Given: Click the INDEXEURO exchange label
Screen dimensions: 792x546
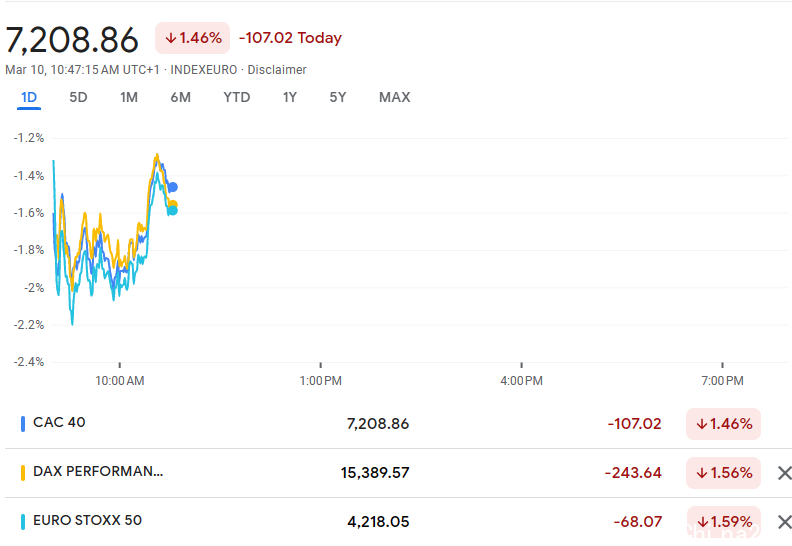Looking at the screenshot, I should (x=204, y=70).
